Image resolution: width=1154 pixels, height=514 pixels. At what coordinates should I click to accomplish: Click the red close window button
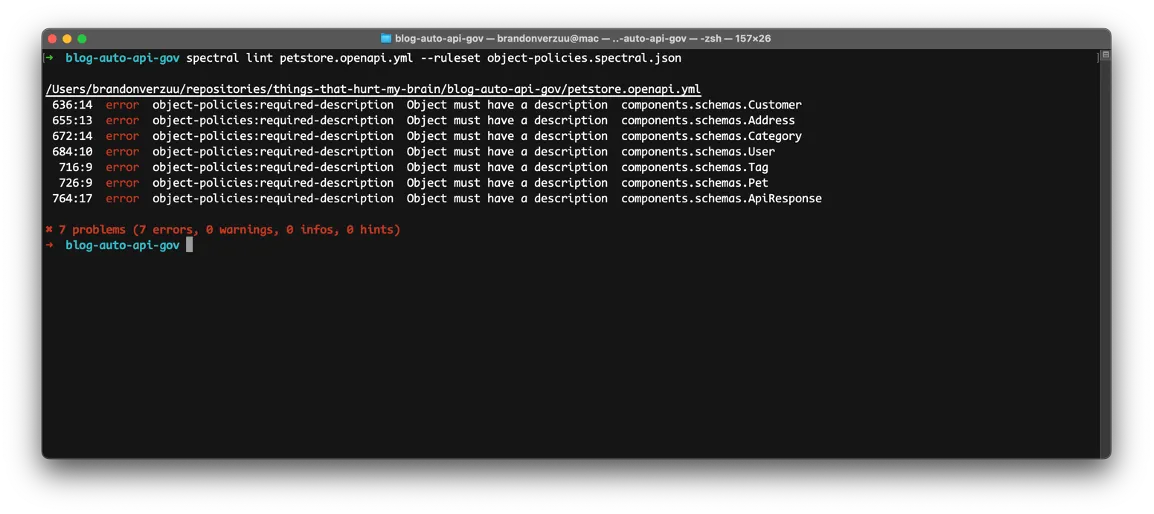pyautogui.click(x=52, y=39)
